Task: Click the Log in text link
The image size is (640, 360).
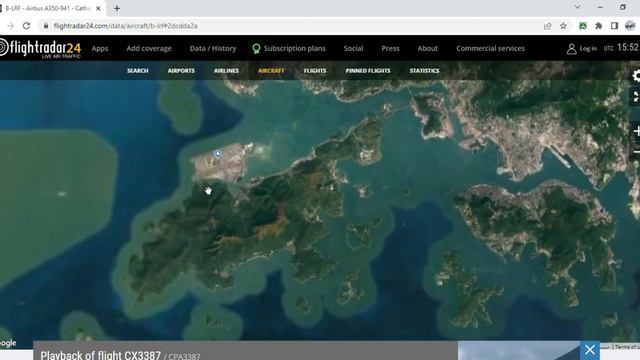Action: click(588, 49)
